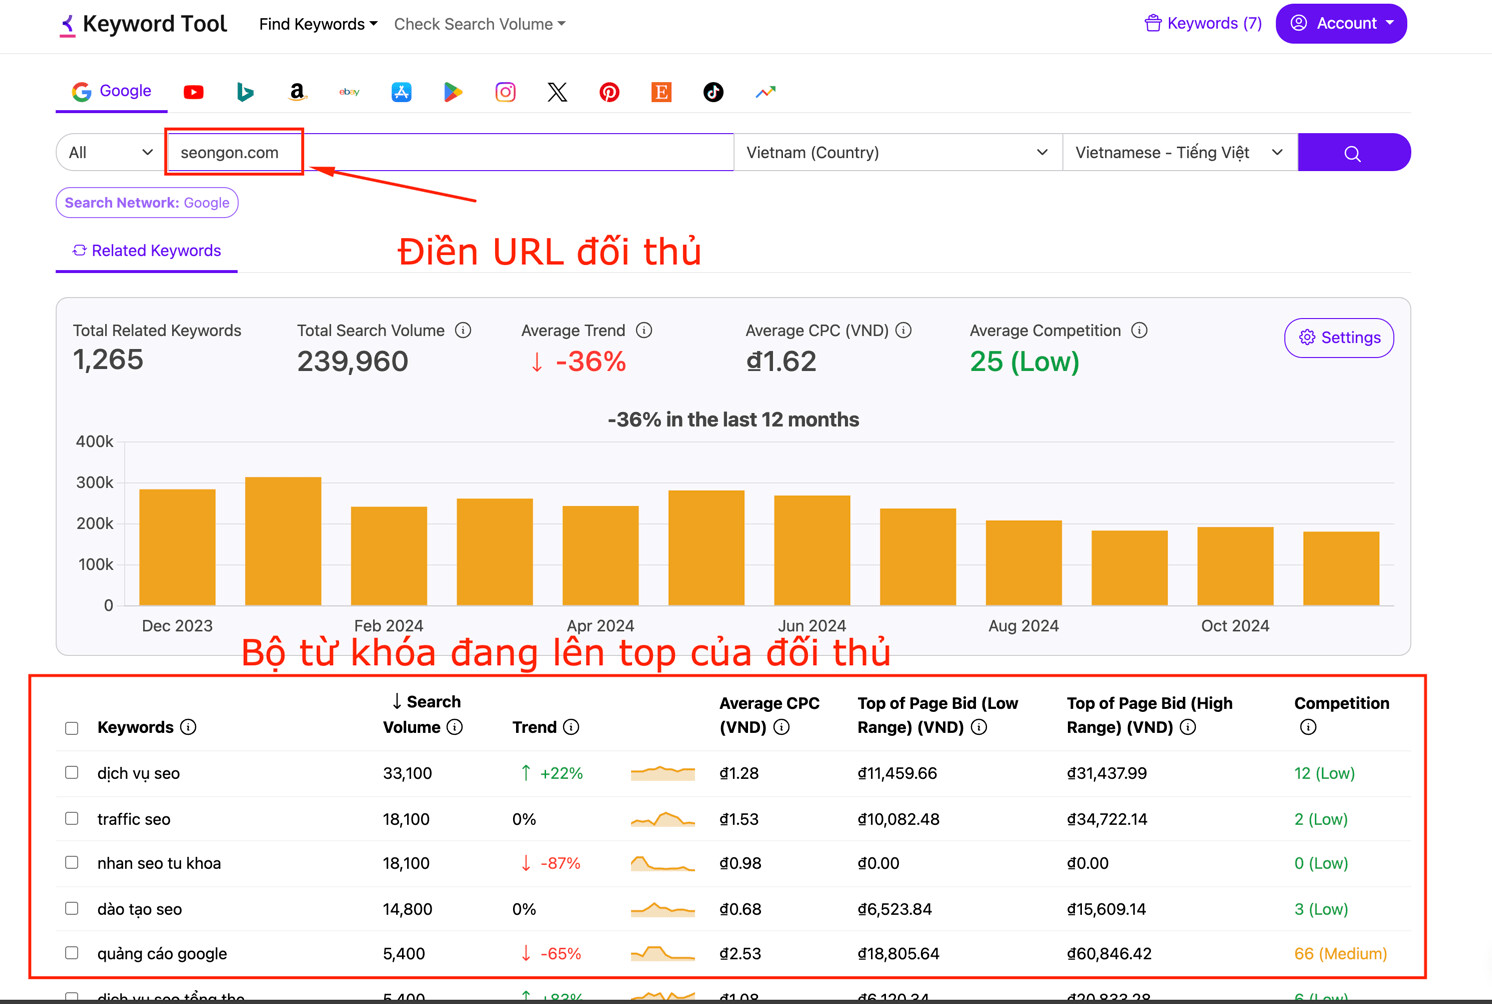1492x1004 pixels.
Task: Expand the Find Keywords menu
Action: pos(318,24)
